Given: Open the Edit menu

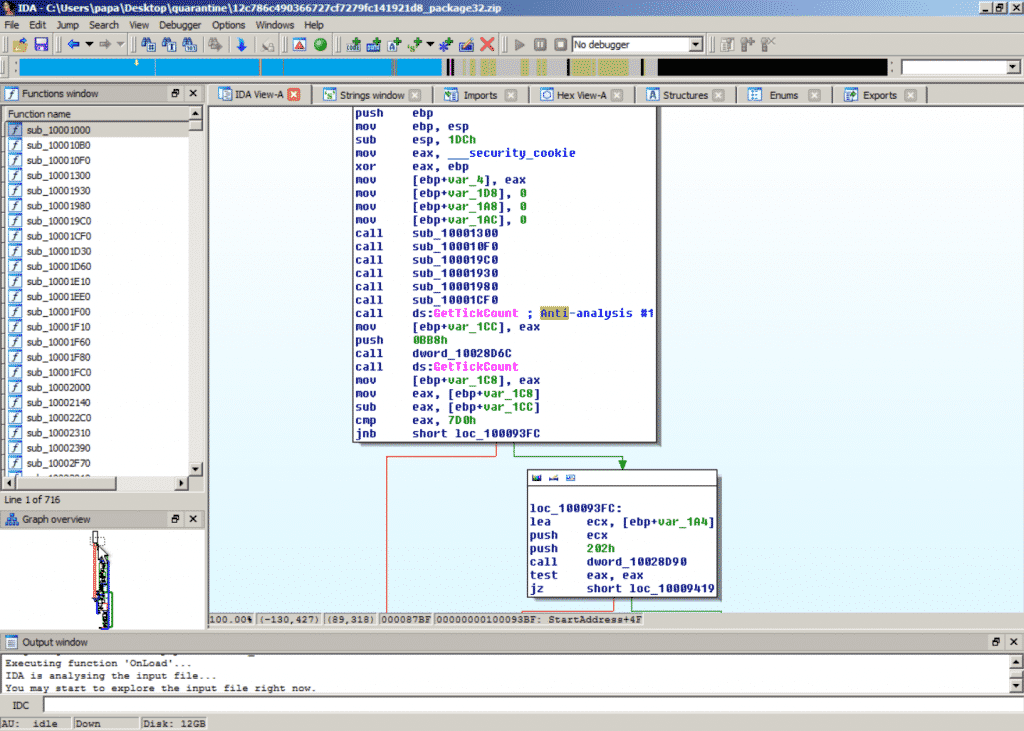Looking at the screenshot, I should pyautogui.click(x=37, y=25).
